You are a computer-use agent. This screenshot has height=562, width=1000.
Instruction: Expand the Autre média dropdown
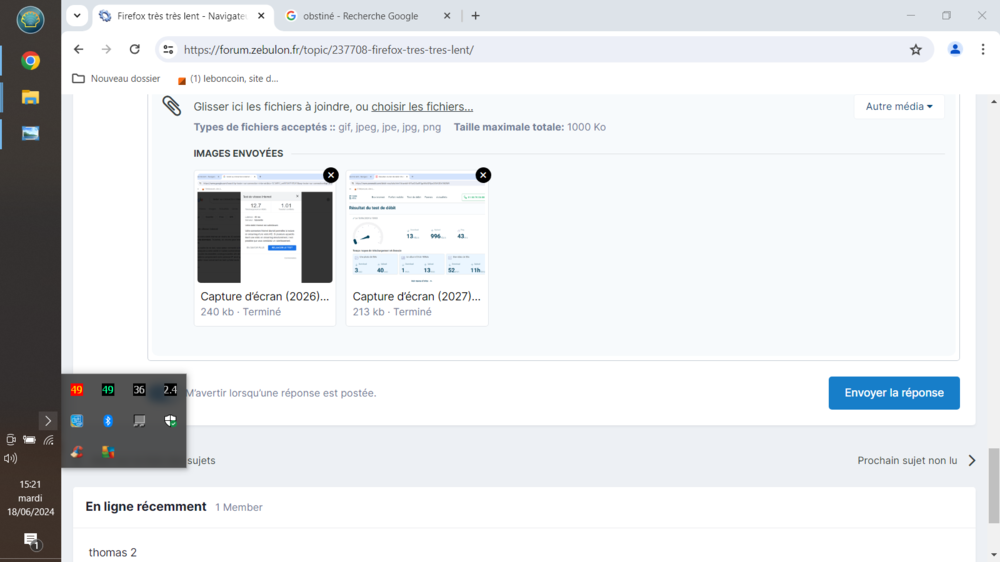899,107
